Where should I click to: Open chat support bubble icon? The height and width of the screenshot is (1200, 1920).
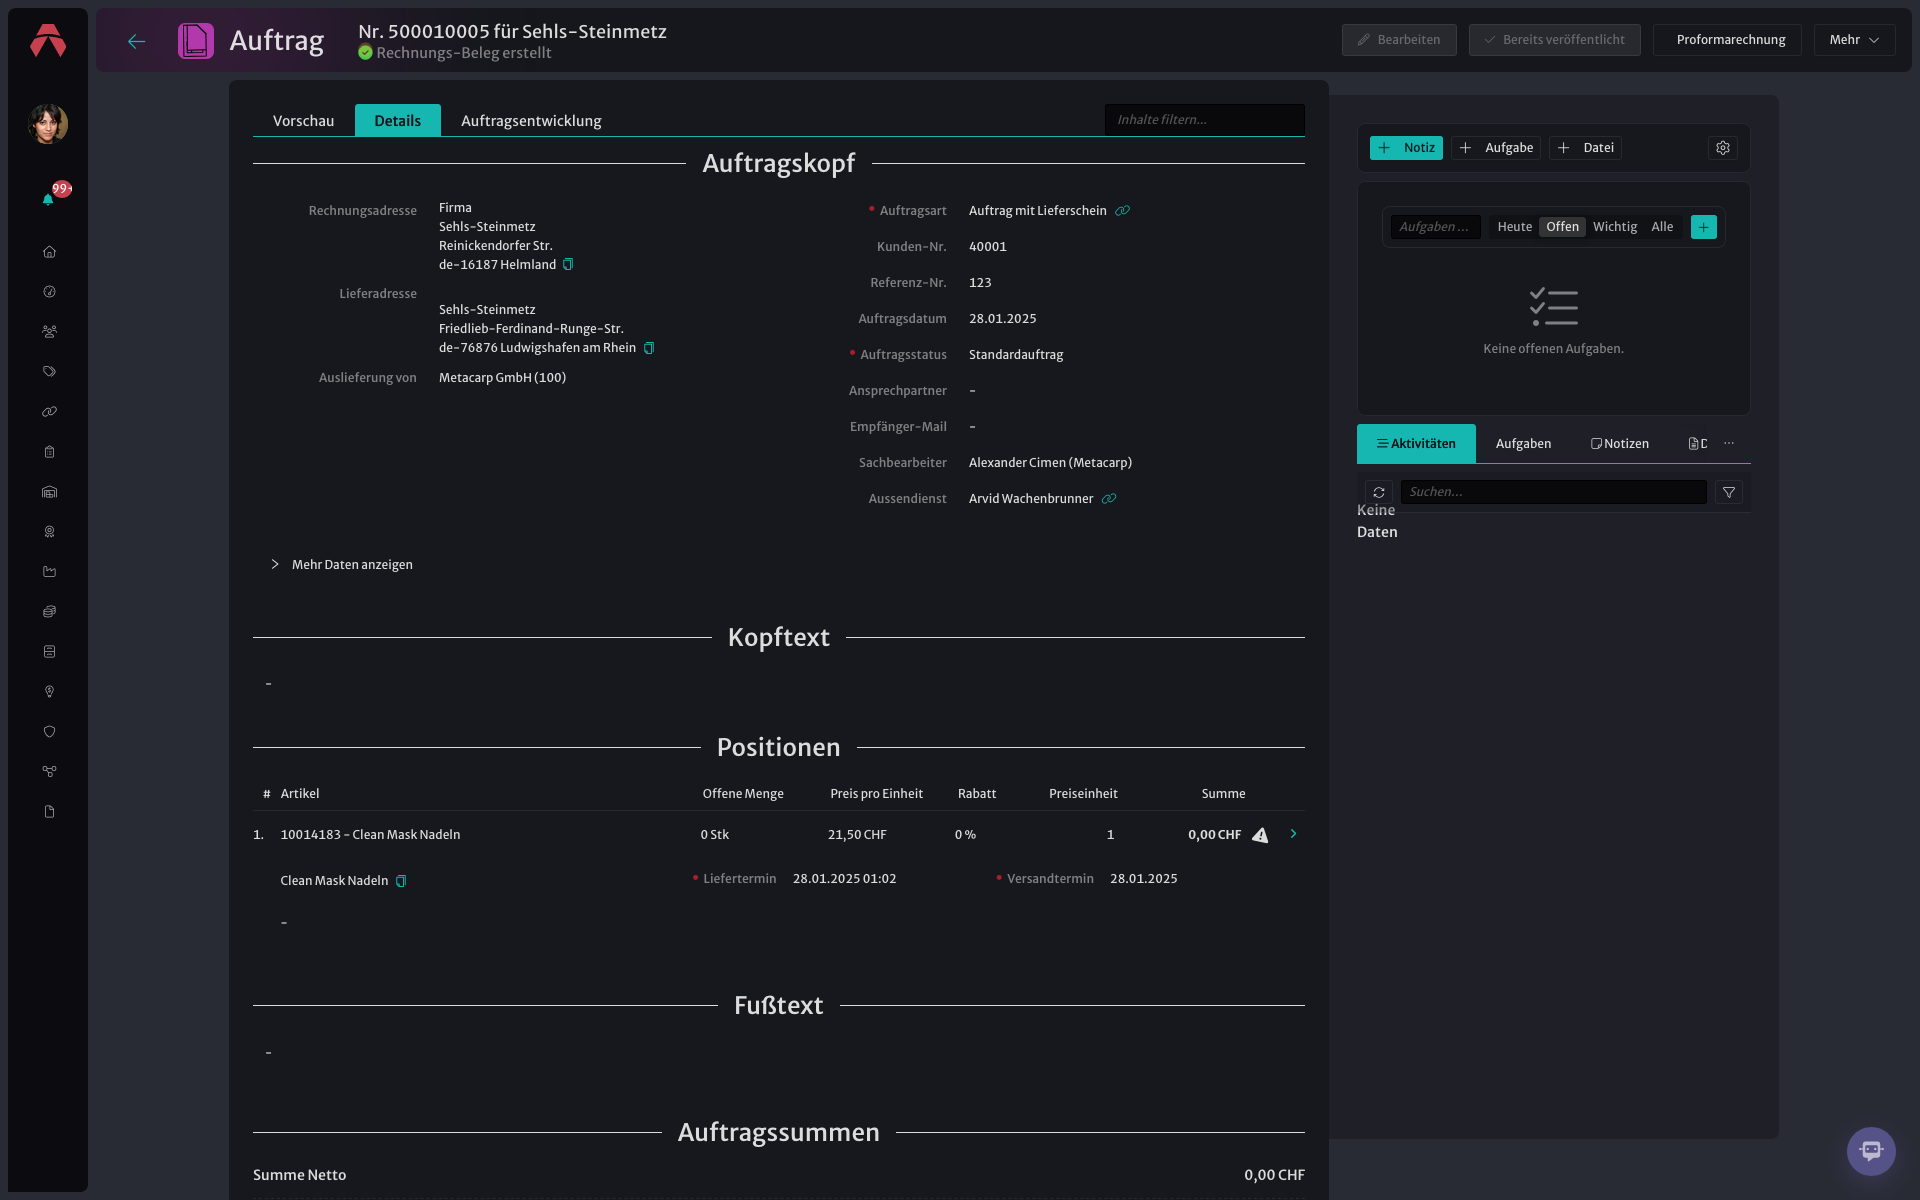click(1871, 1151)
